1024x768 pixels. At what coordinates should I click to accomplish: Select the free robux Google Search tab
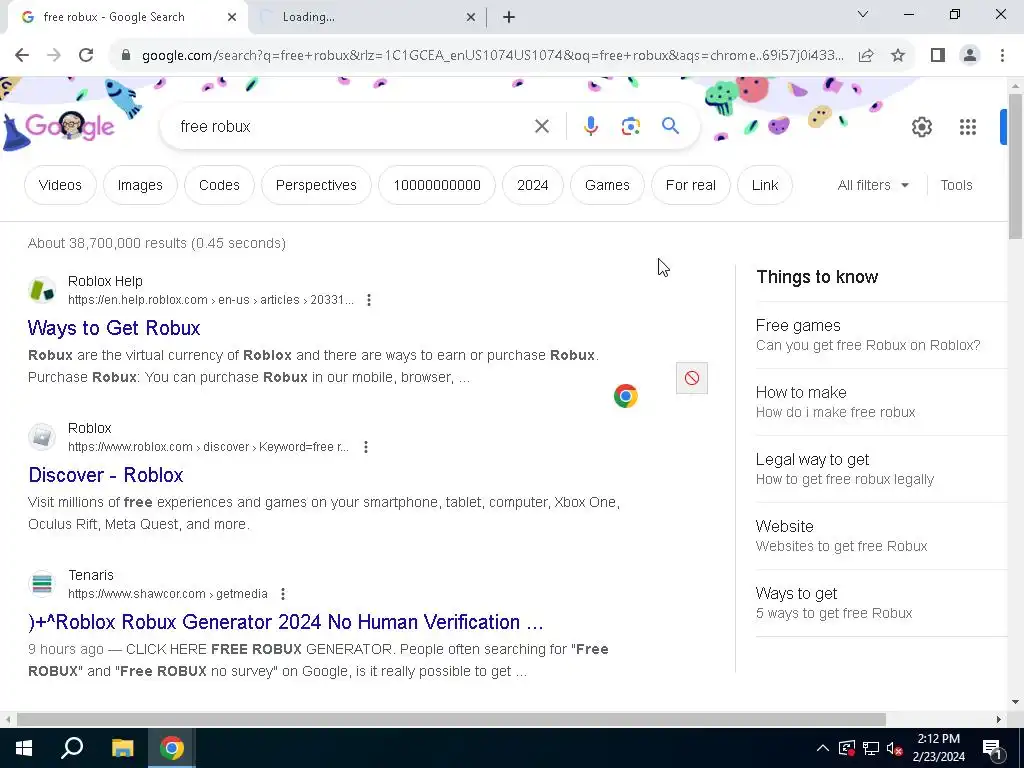[128, 17]
